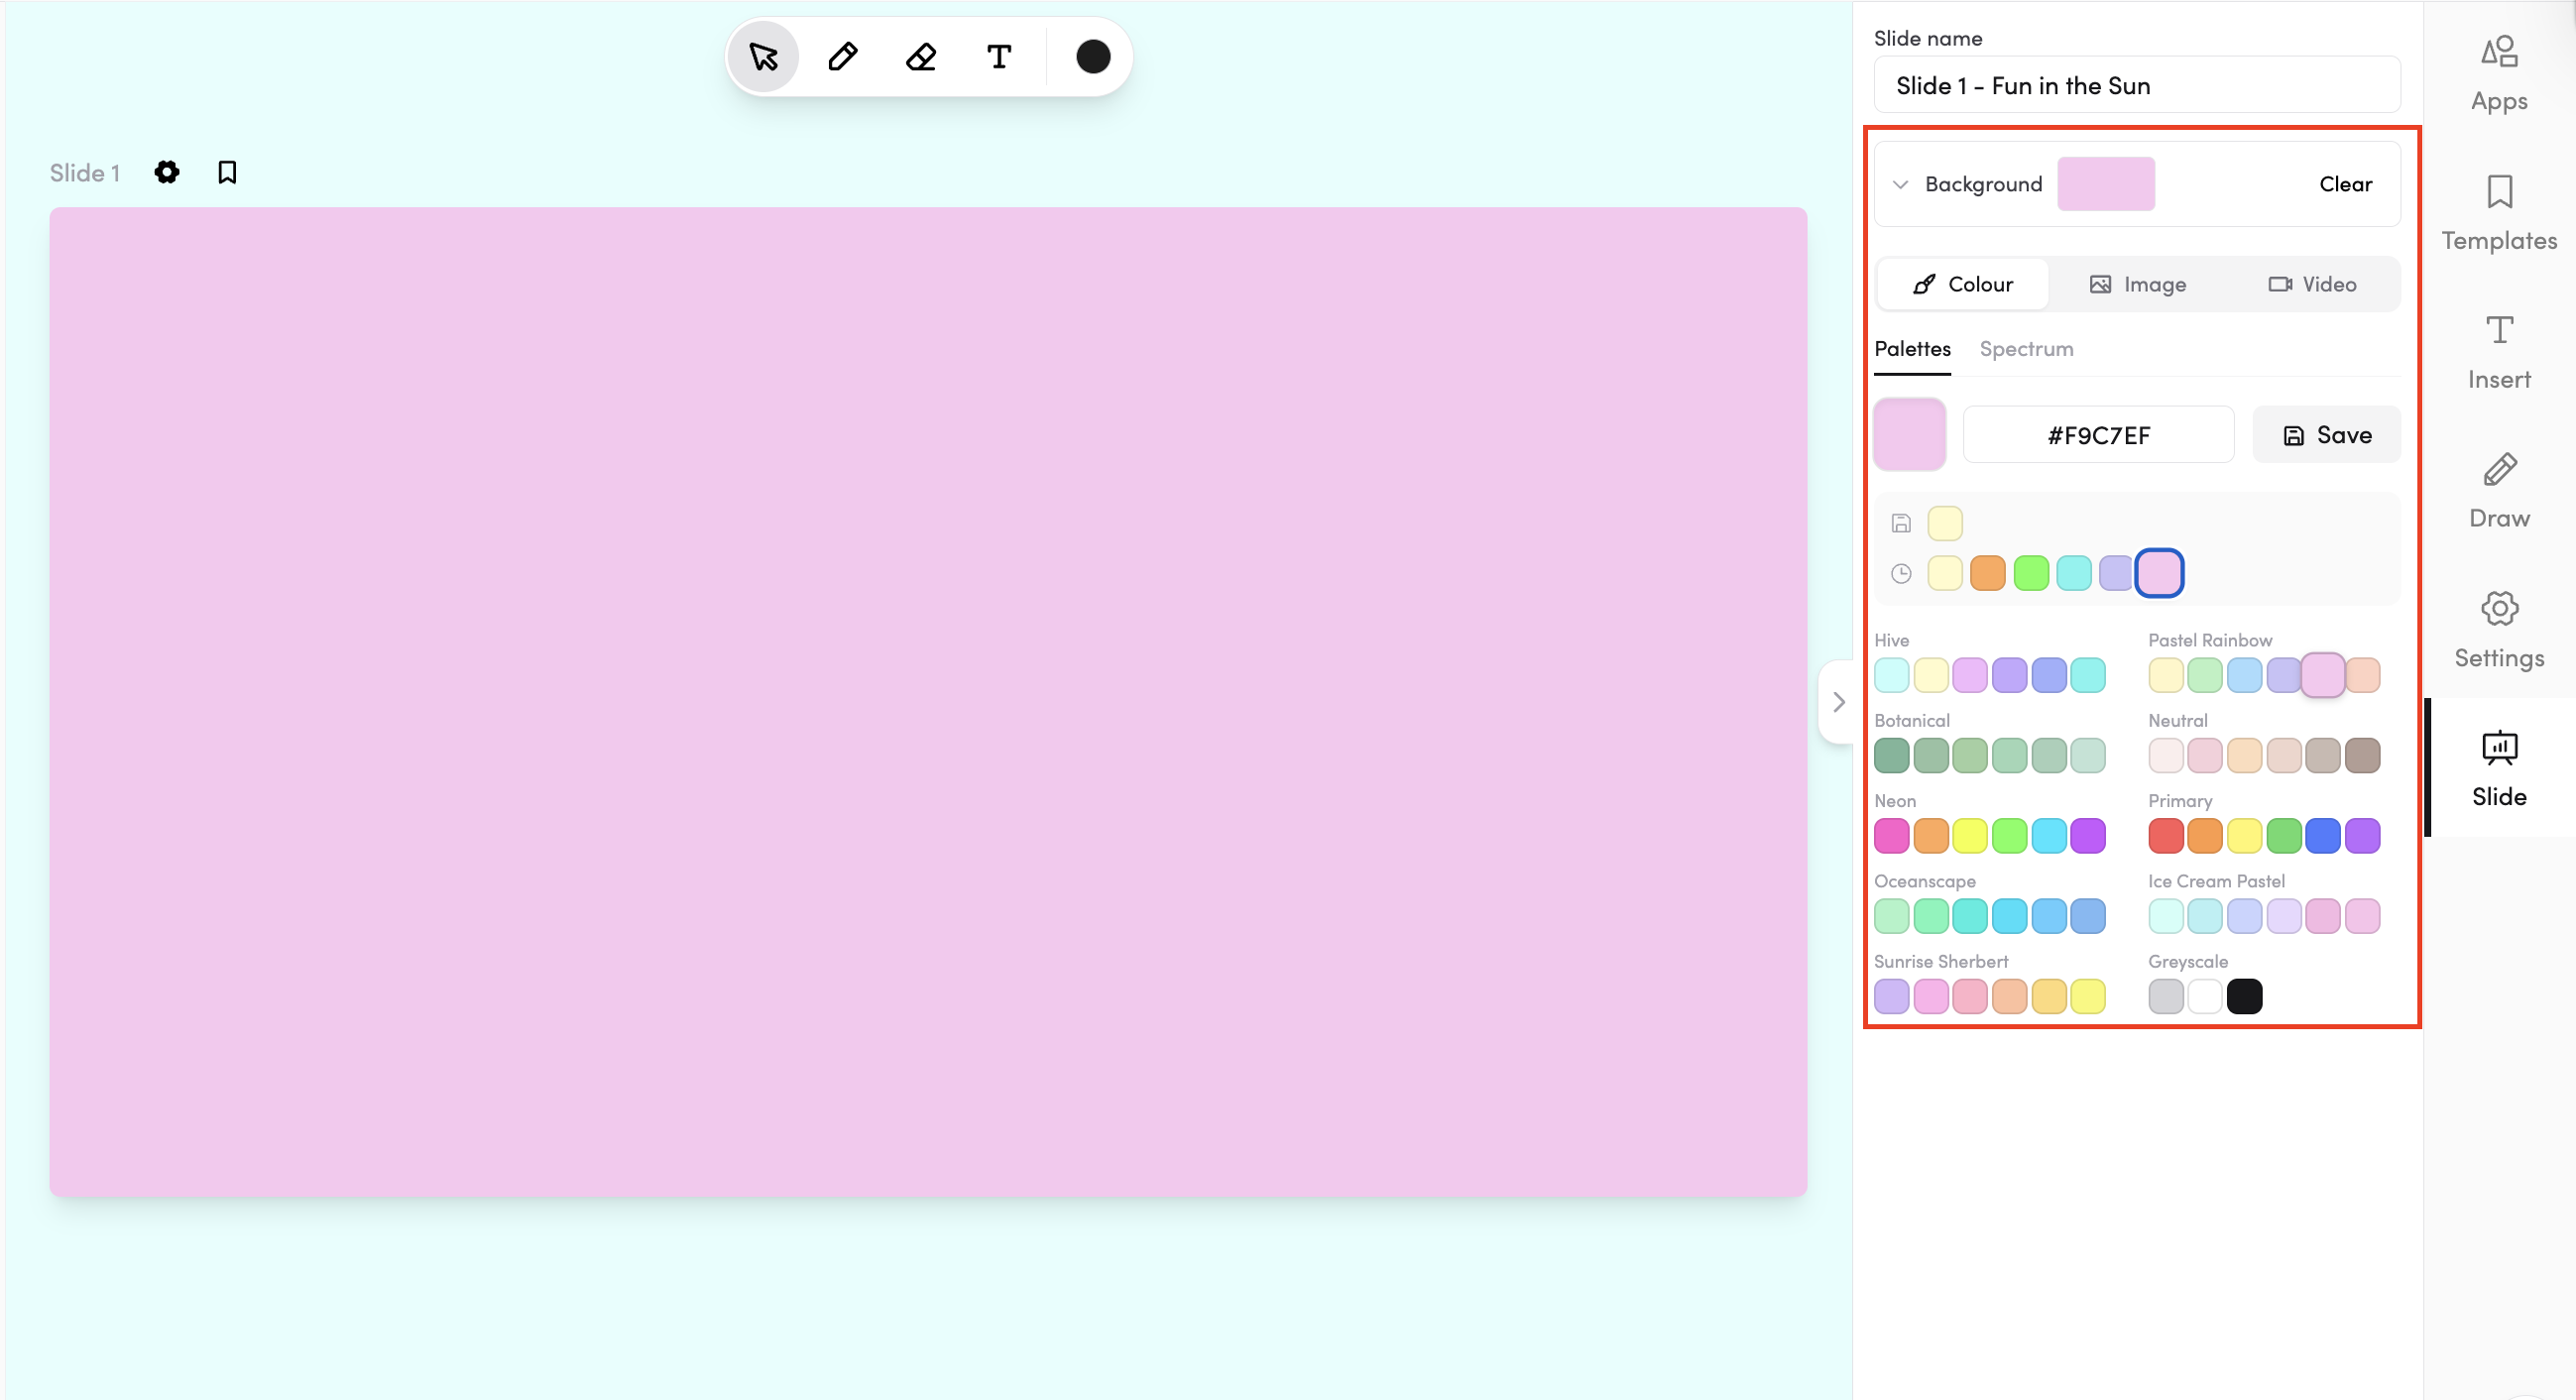
Task: Select the Colour background option
Action: click(x=1962, y=284)
